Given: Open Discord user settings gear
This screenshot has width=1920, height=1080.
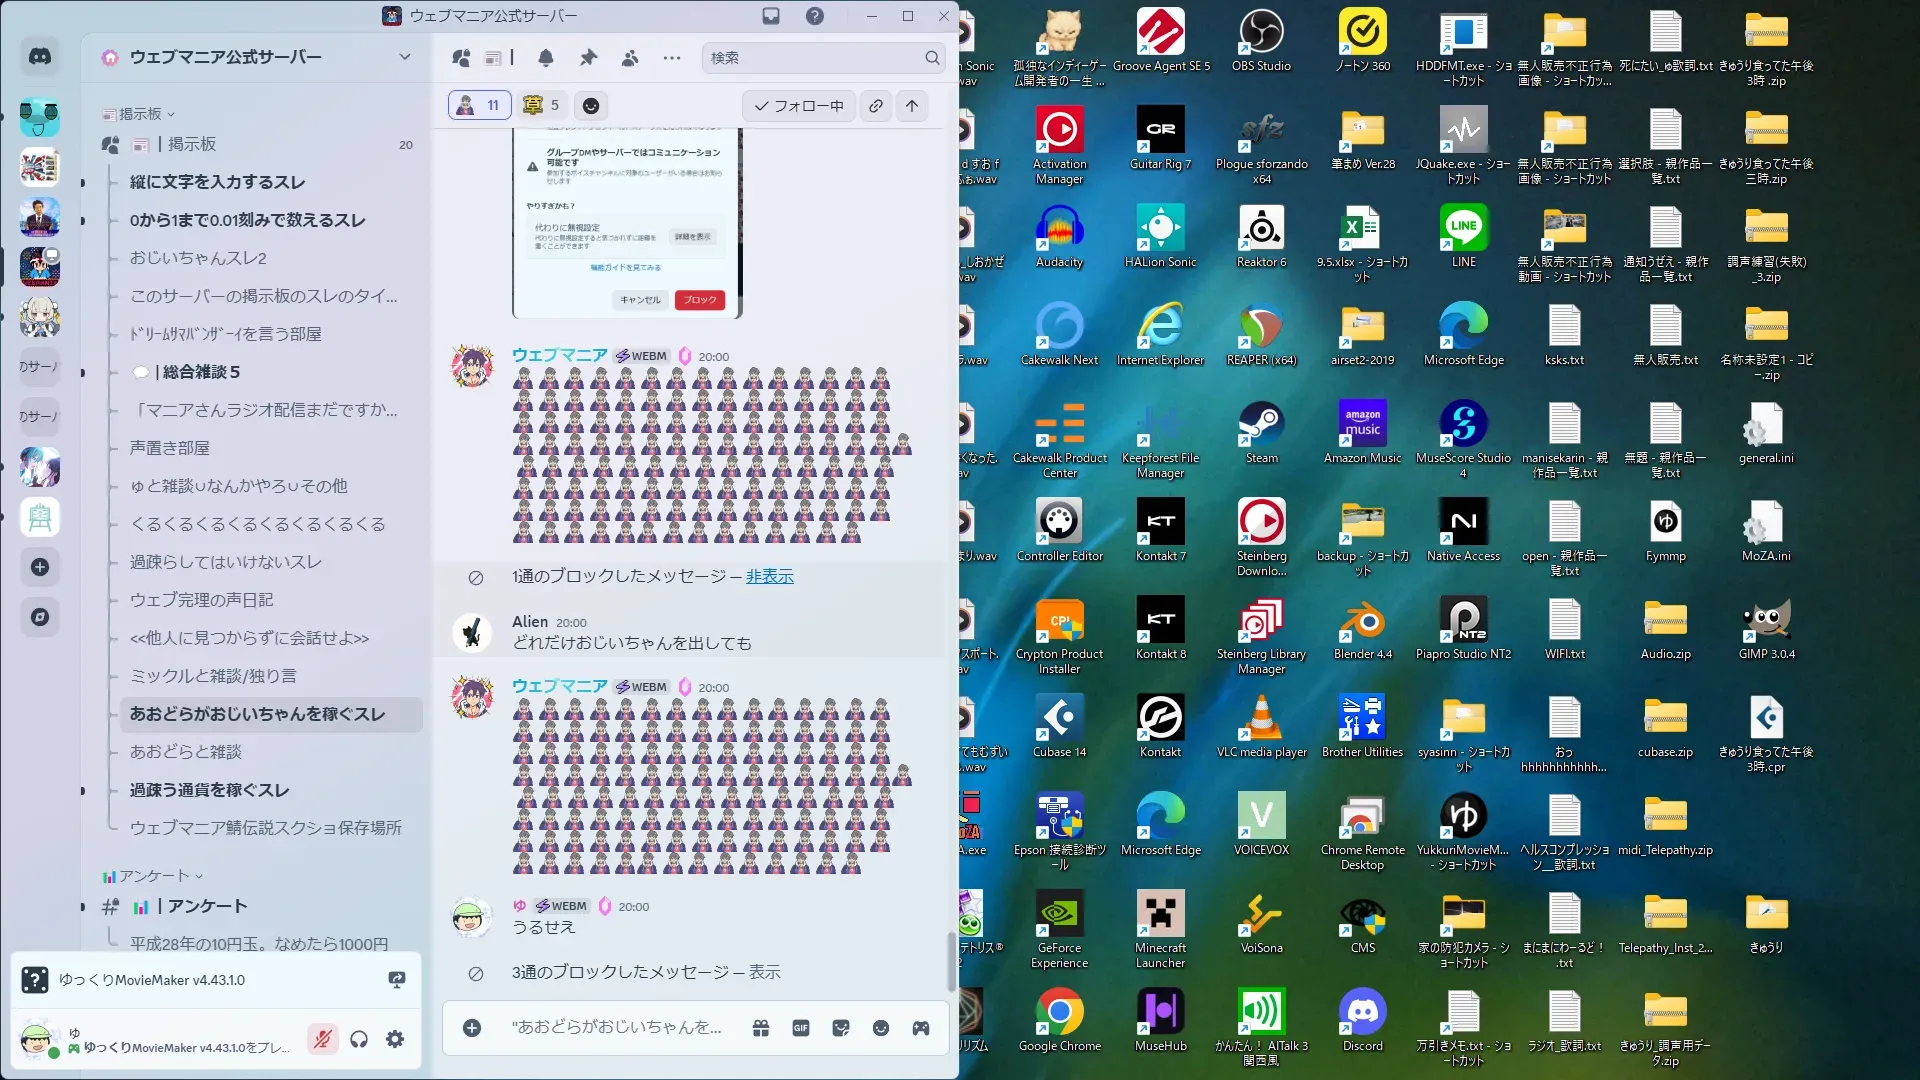Looking at the screenshot, I should pos(395,1040).
